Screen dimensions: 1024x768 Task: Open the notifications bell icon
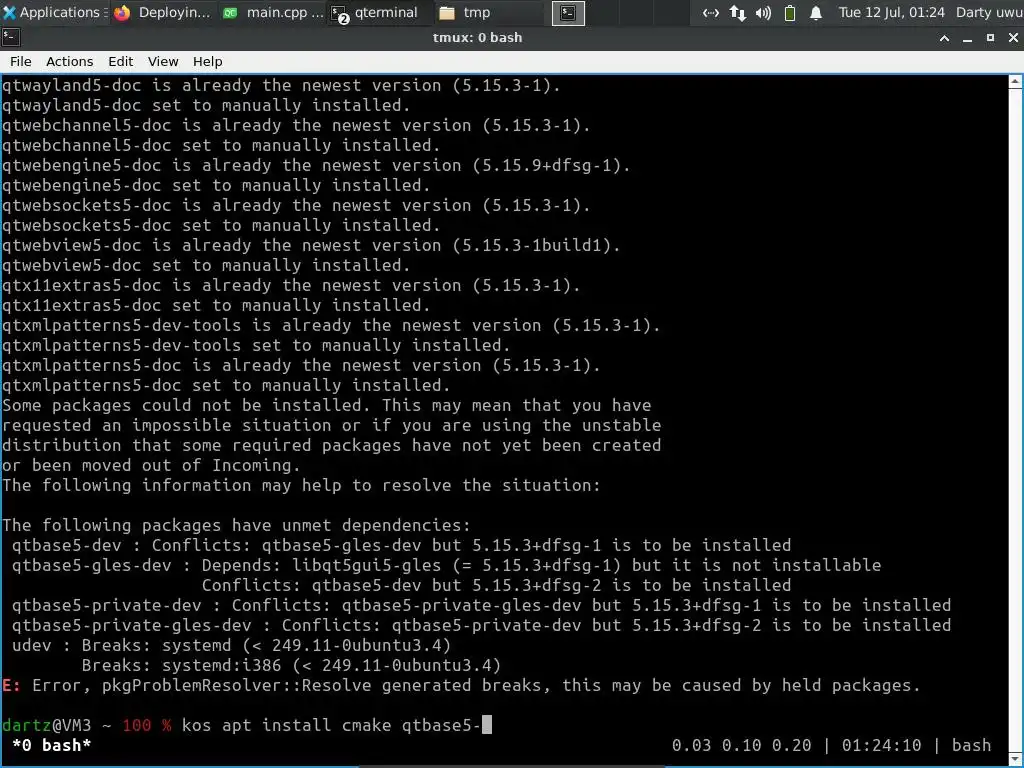click(816, 12)
